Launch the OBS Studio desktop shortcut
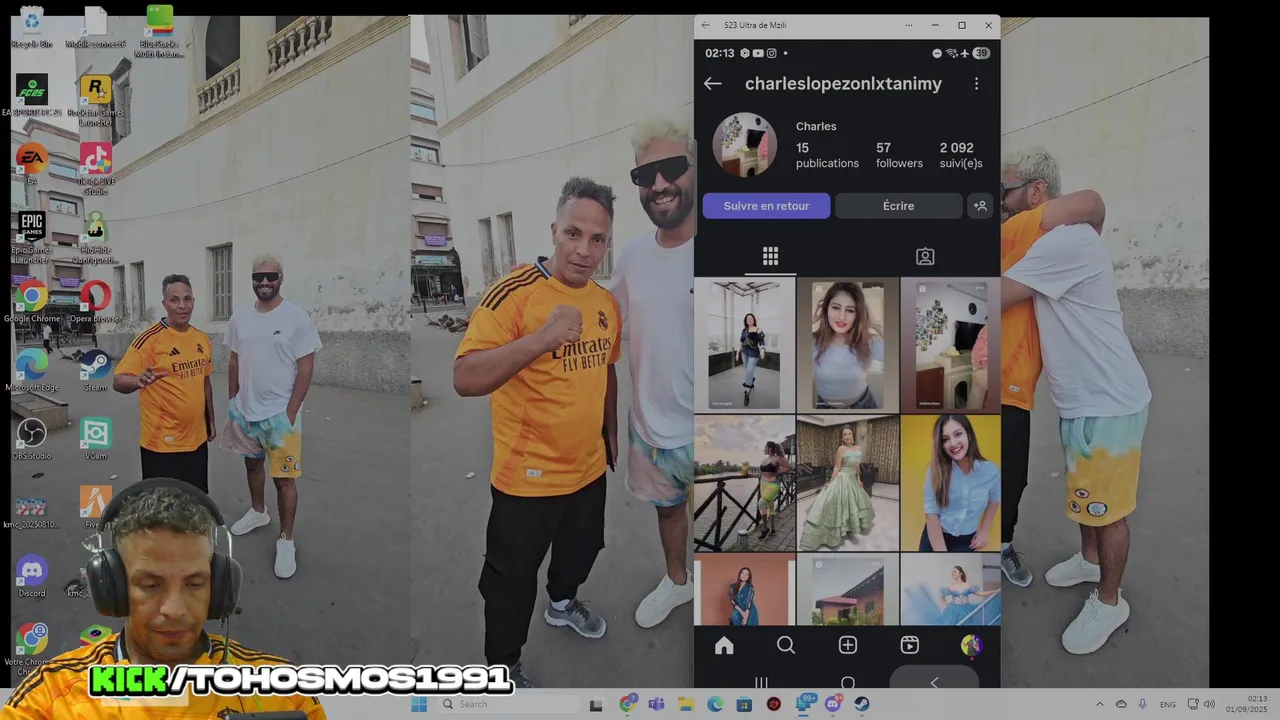The width and height of the screenshot is (1280, 720). click(32, 438)
